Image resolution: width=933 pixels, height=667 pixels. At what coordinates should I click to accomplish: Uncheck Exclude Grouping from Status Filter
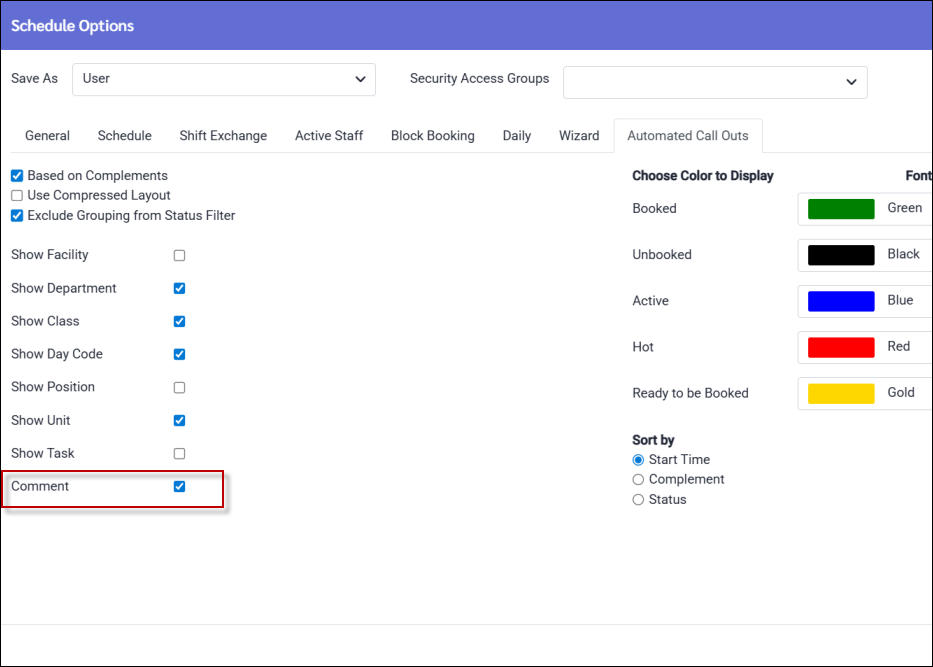(17, 216)
